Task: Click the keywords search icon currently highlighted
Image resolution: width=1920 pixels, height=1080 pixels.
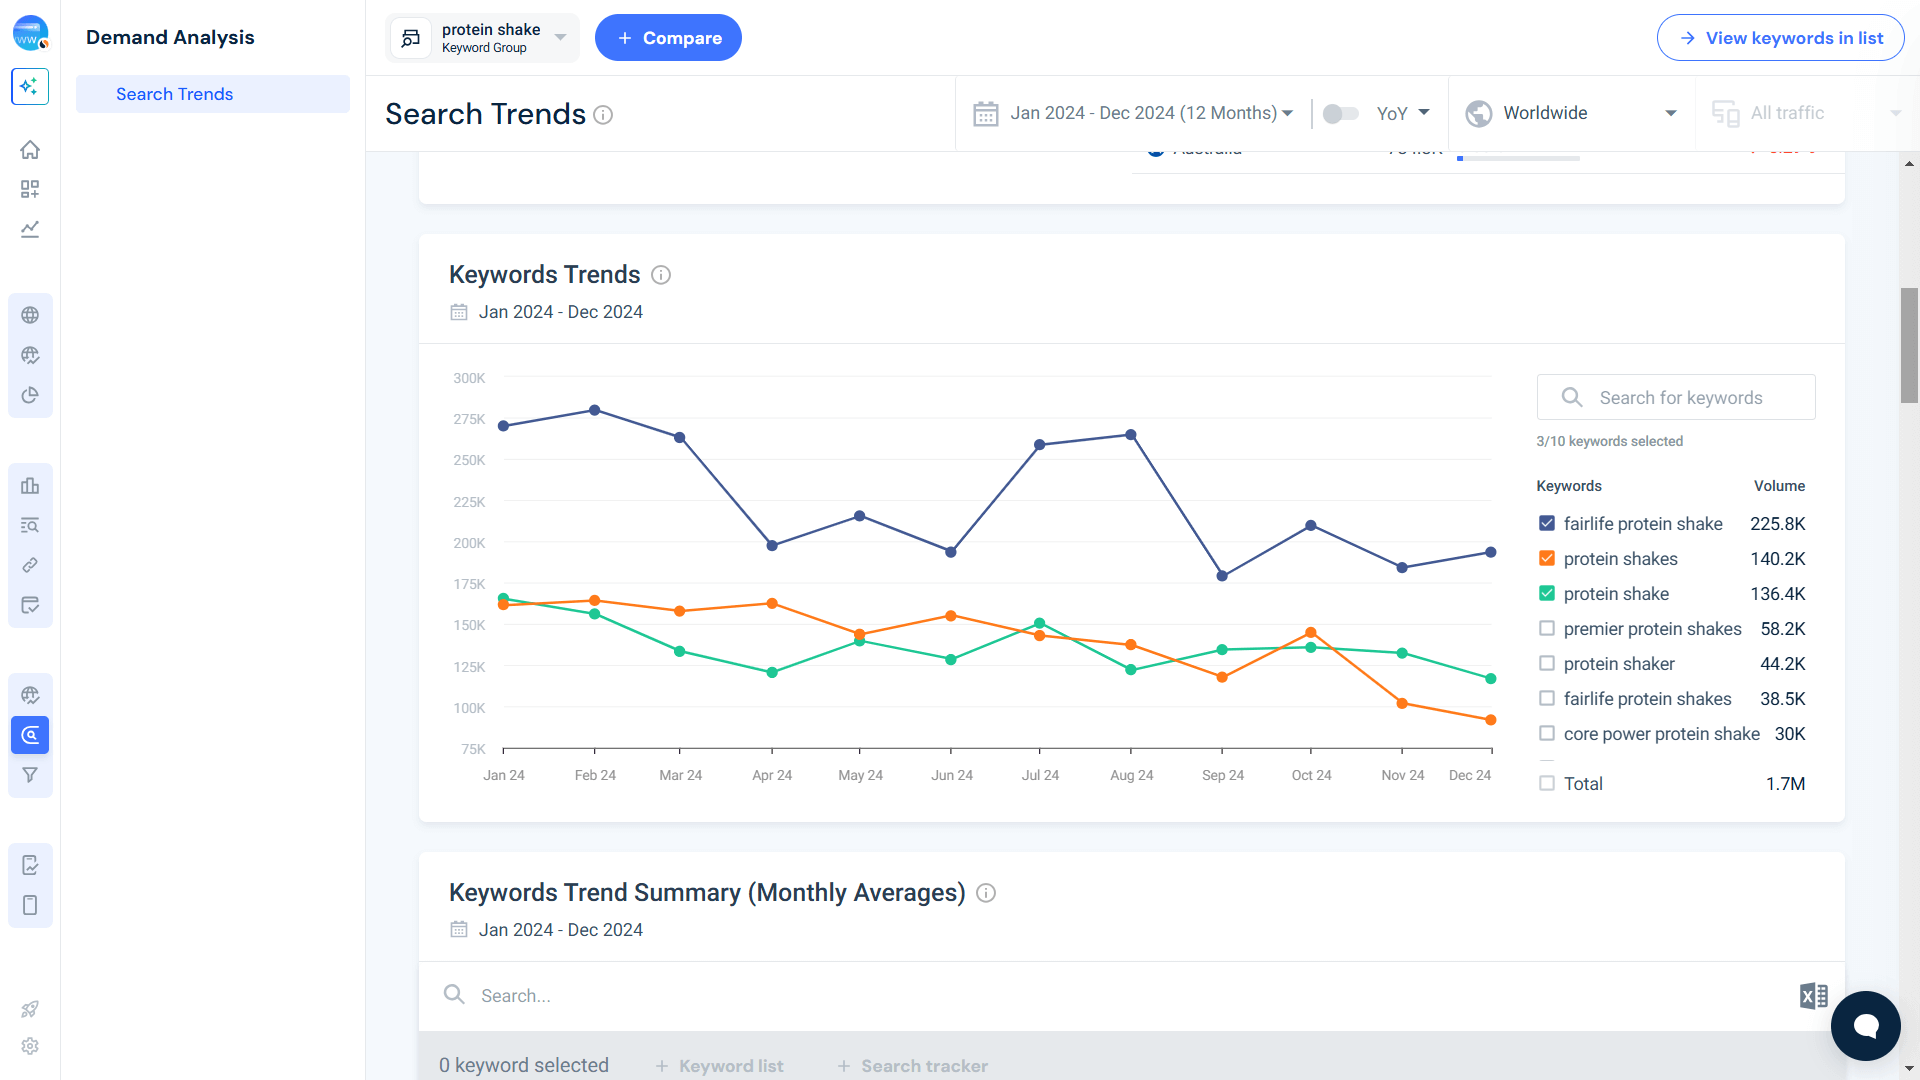Action: 30,735
